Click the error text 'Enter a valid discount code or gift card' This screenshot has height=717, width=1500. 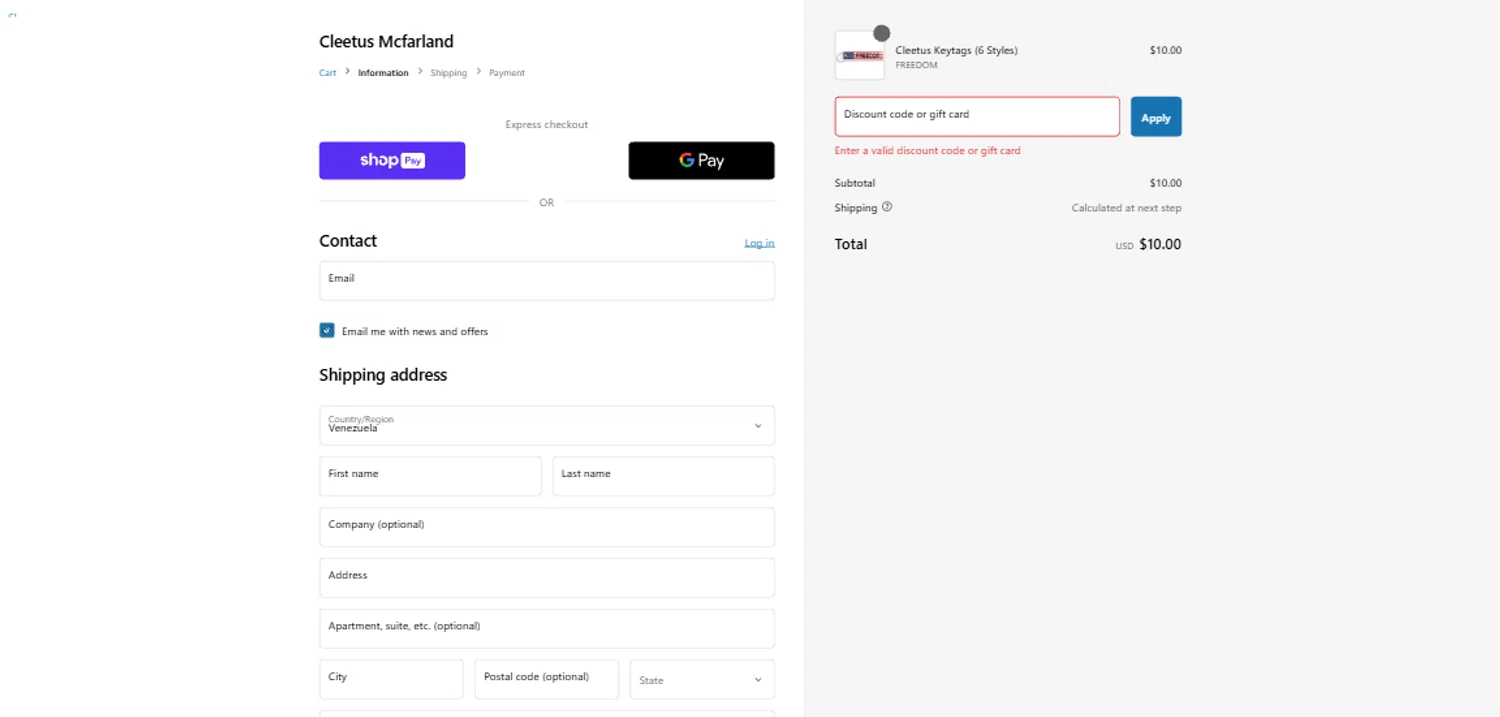coord(927,151)
